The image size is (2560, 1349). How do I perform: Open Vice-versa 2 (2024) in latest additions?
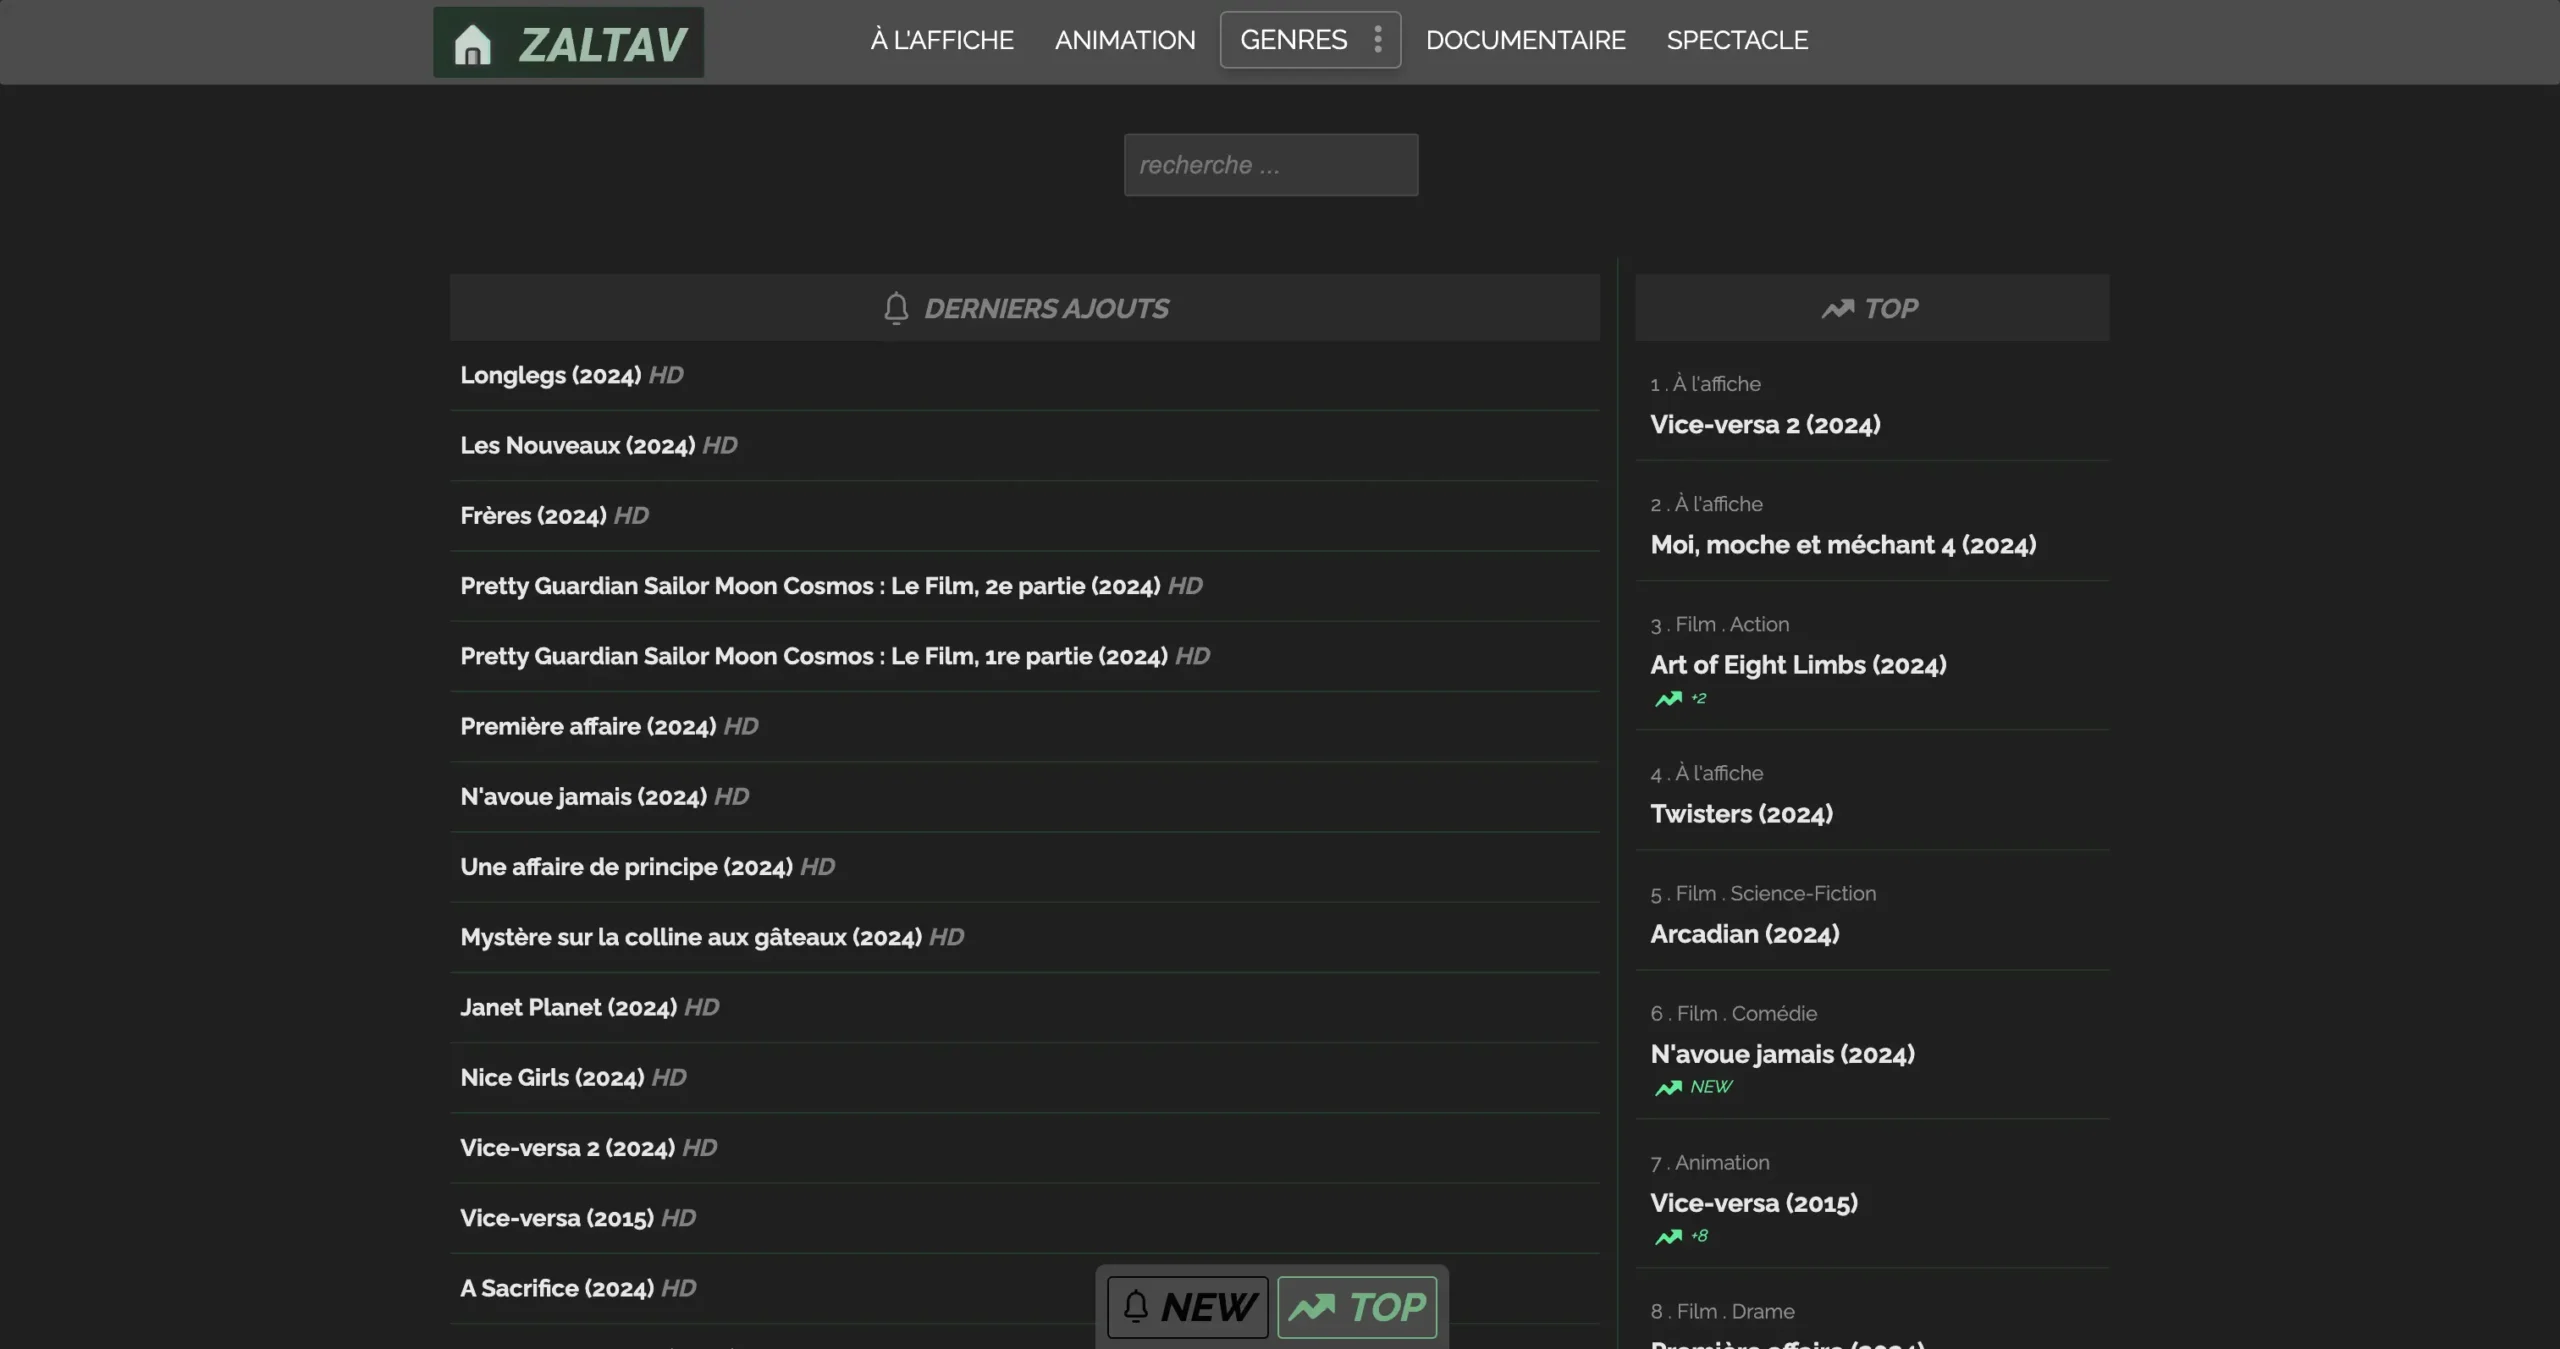(x=568, y=1147)
